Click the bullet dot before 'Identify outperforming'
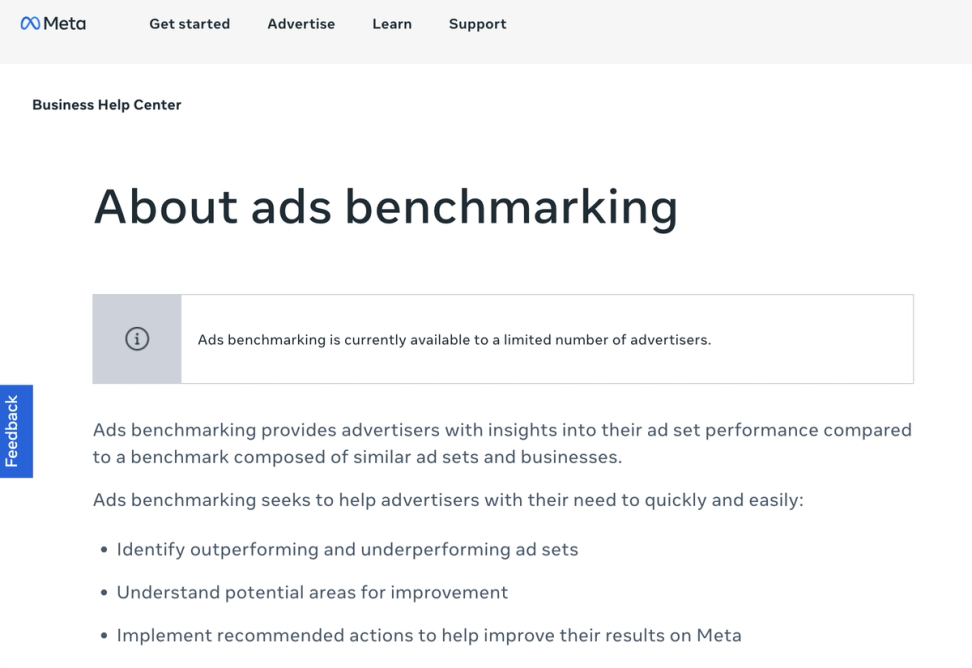The width and height of the screenshot is (972, 668). coord(104,550)
